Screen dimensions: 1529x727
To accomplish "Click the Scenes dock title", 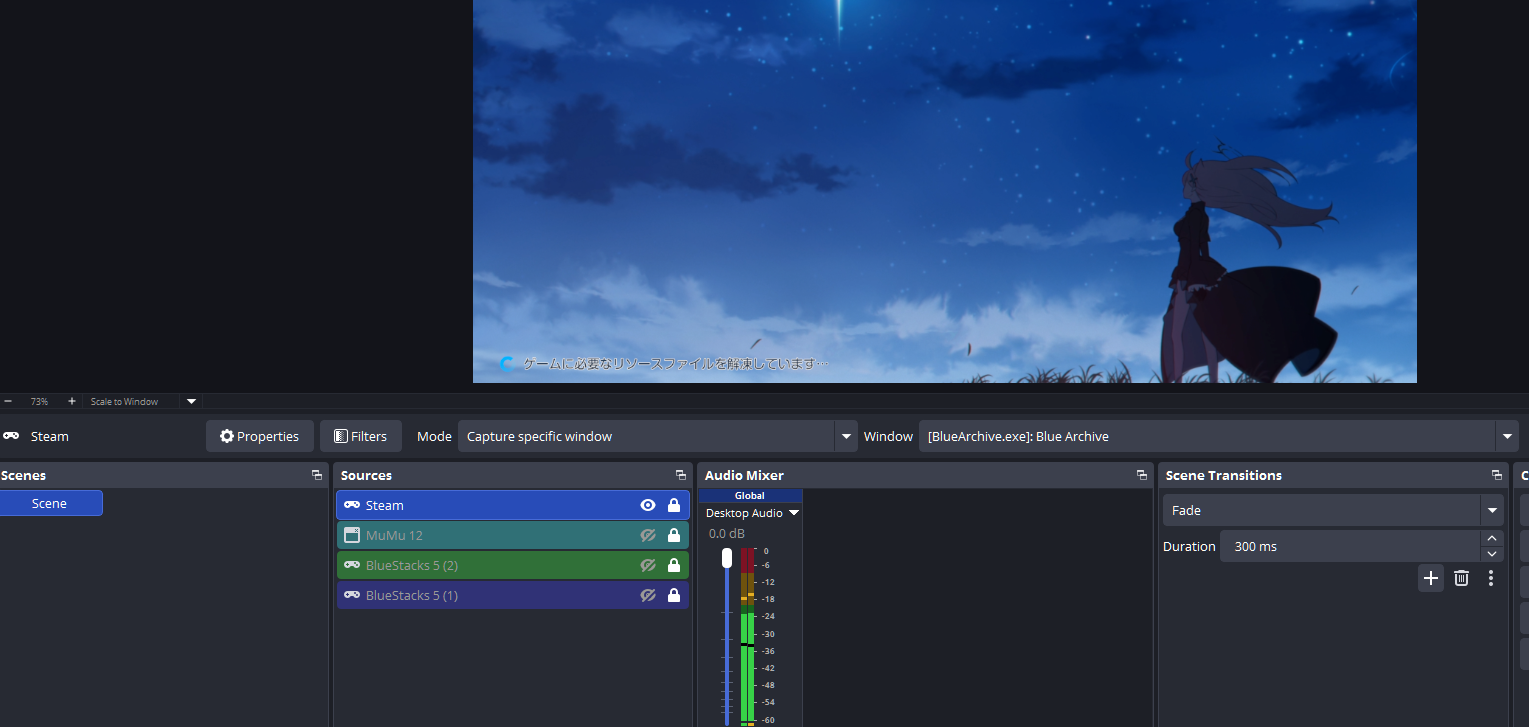I will click(24, 475).
